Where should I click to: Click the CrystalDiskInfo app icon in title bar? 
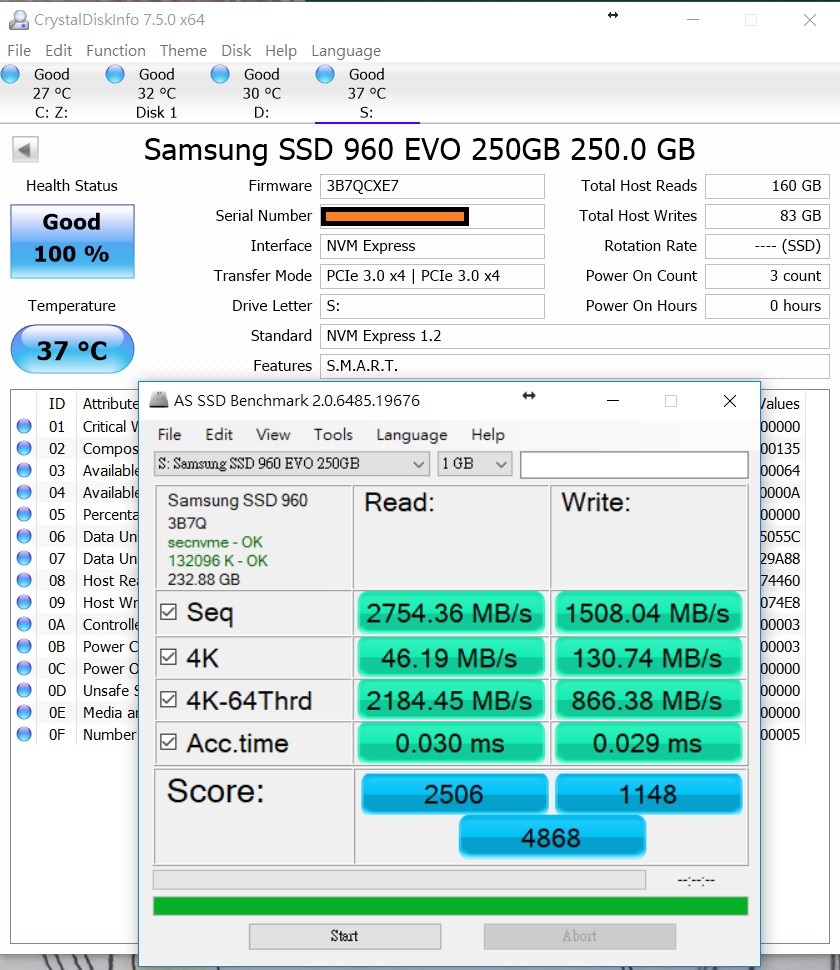19,20
